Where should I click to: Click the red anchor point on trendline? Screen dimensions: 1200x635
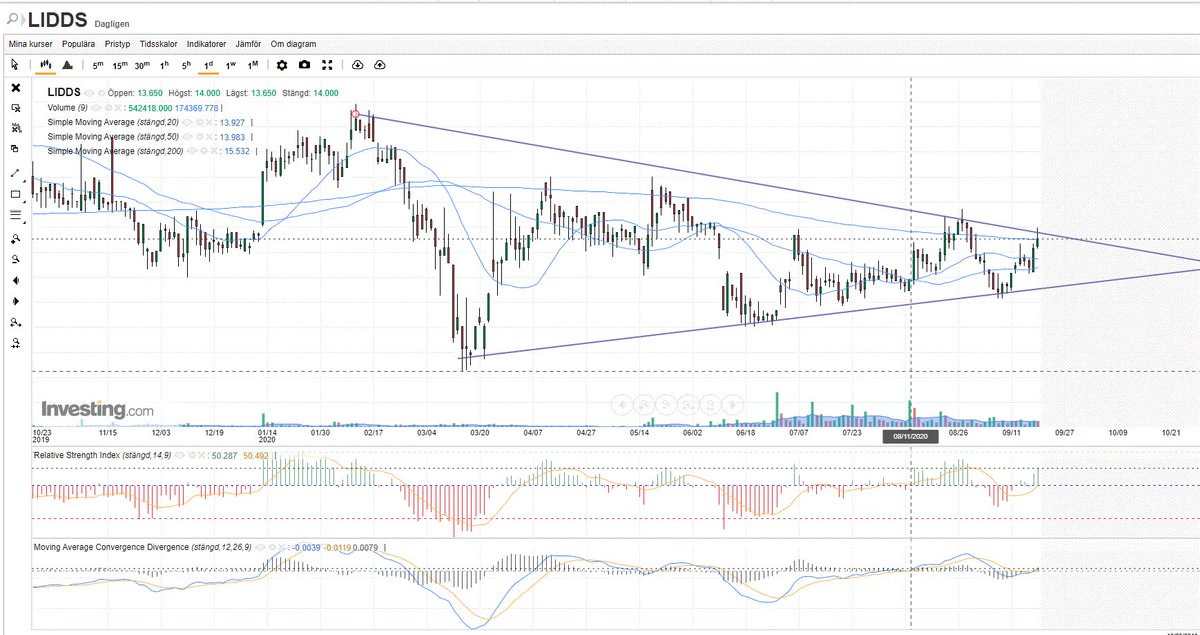click(356, 114)
